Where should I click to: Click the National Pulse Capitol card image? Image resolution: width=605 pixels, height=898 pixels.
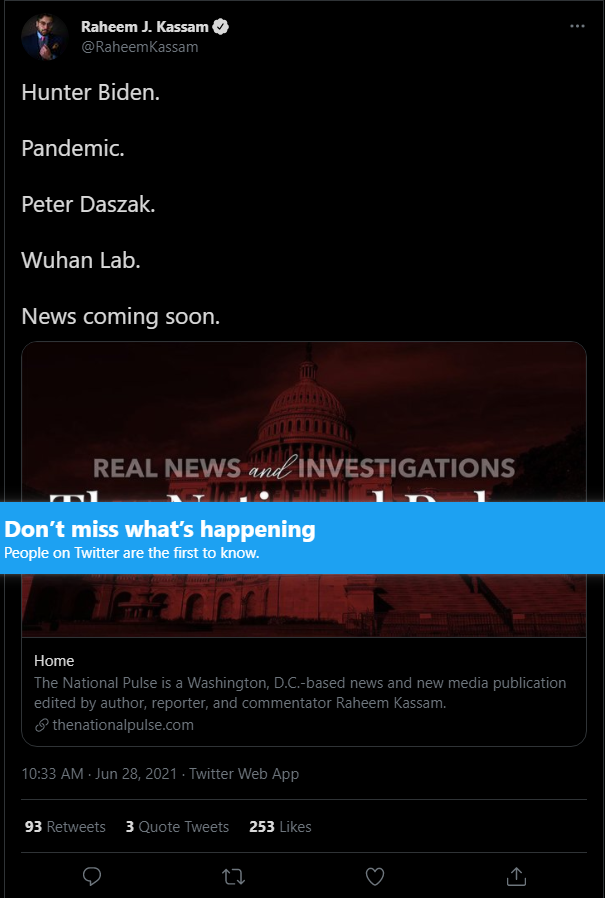(x=304, y=422)
